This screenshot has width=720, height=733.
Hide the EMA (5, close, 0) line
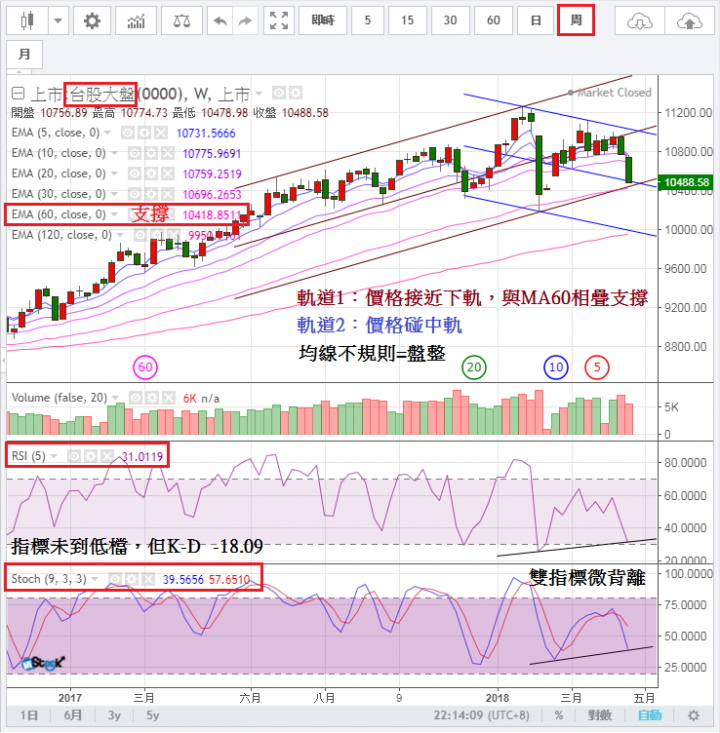127,133
